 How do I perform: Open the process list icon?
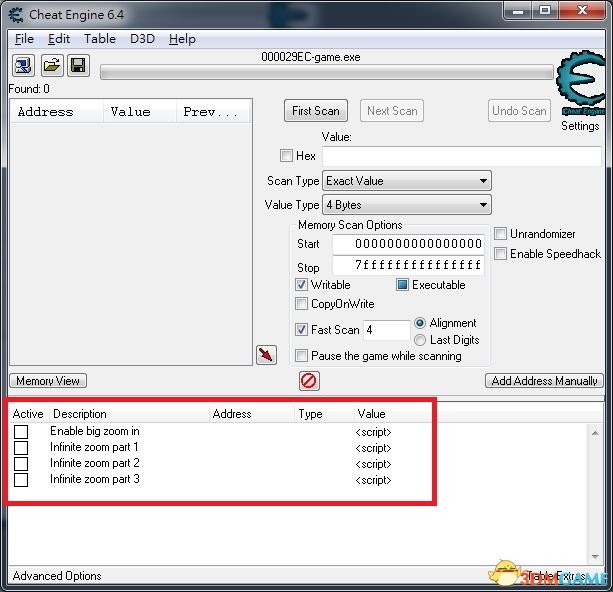point(23,65)
